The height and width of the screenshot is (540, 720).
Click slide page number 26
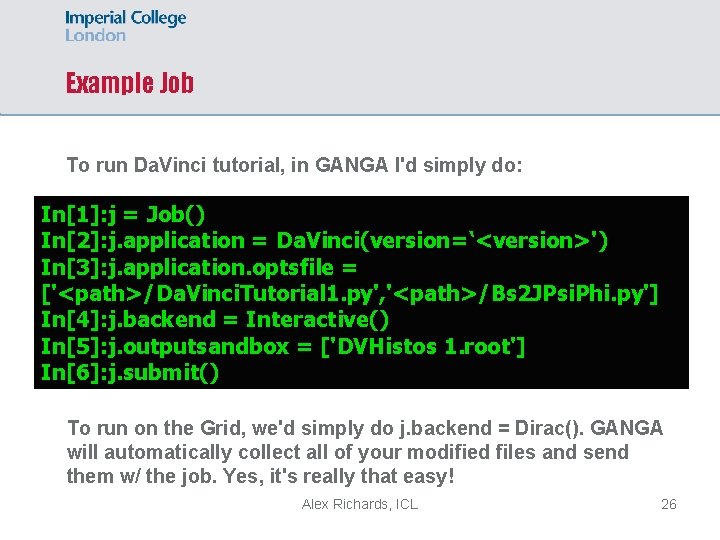pyautogui.click(x=669, y=504)
